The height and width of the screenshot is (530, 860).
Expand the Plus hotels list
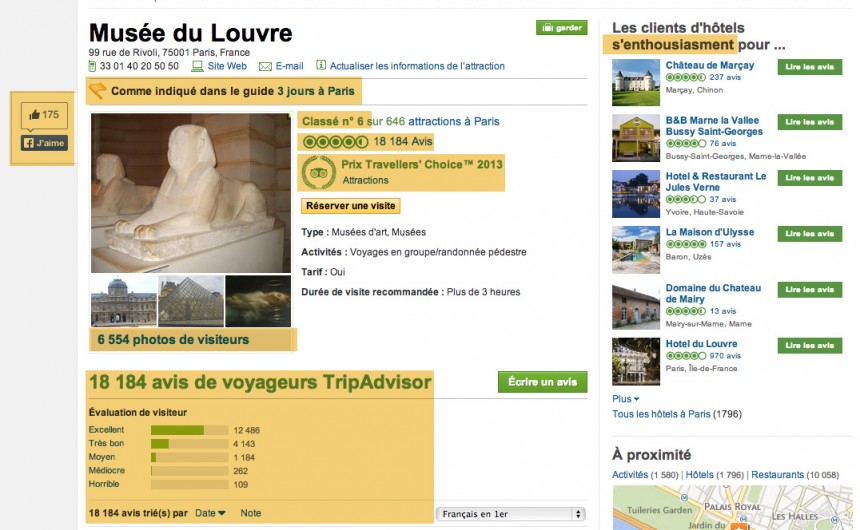[x=625, y=399]
